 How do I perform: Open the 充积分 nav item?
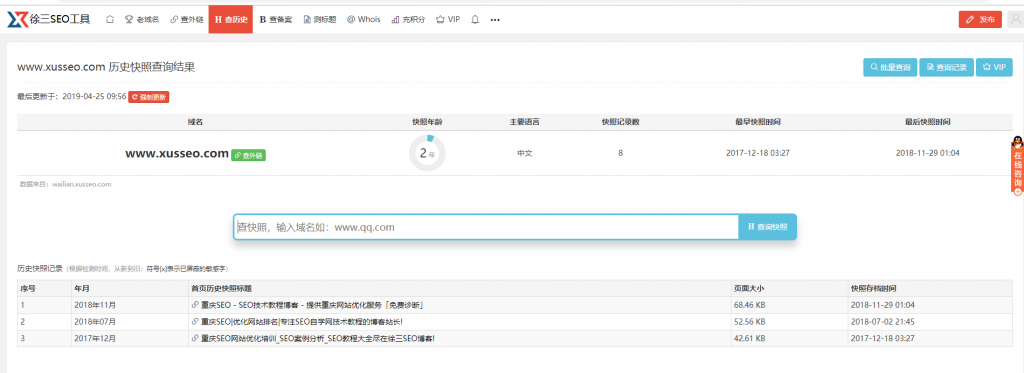pyautogui.click(x=408, y=20)
